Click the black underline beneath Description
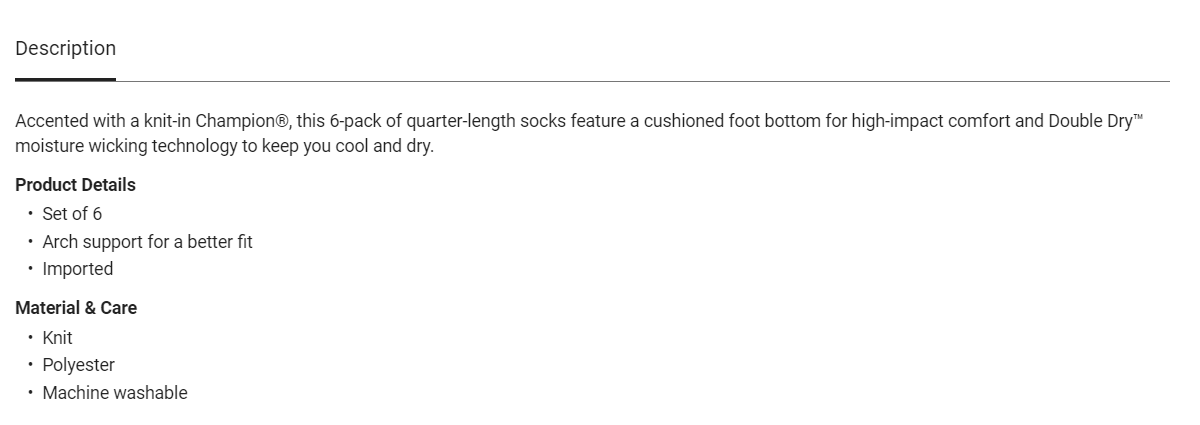 65,79
